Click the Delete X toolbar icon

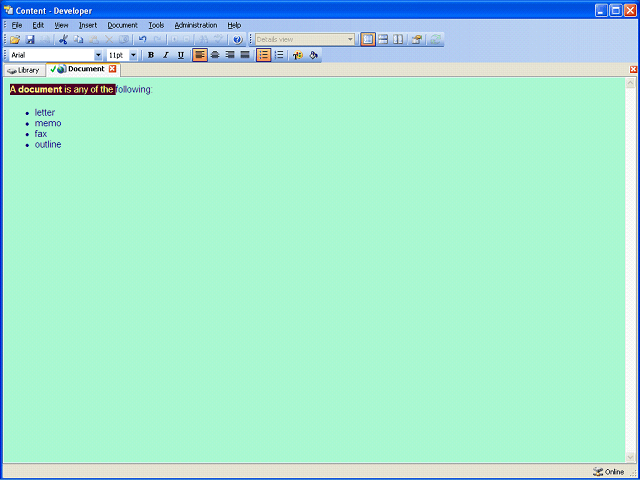coord(109,40)
